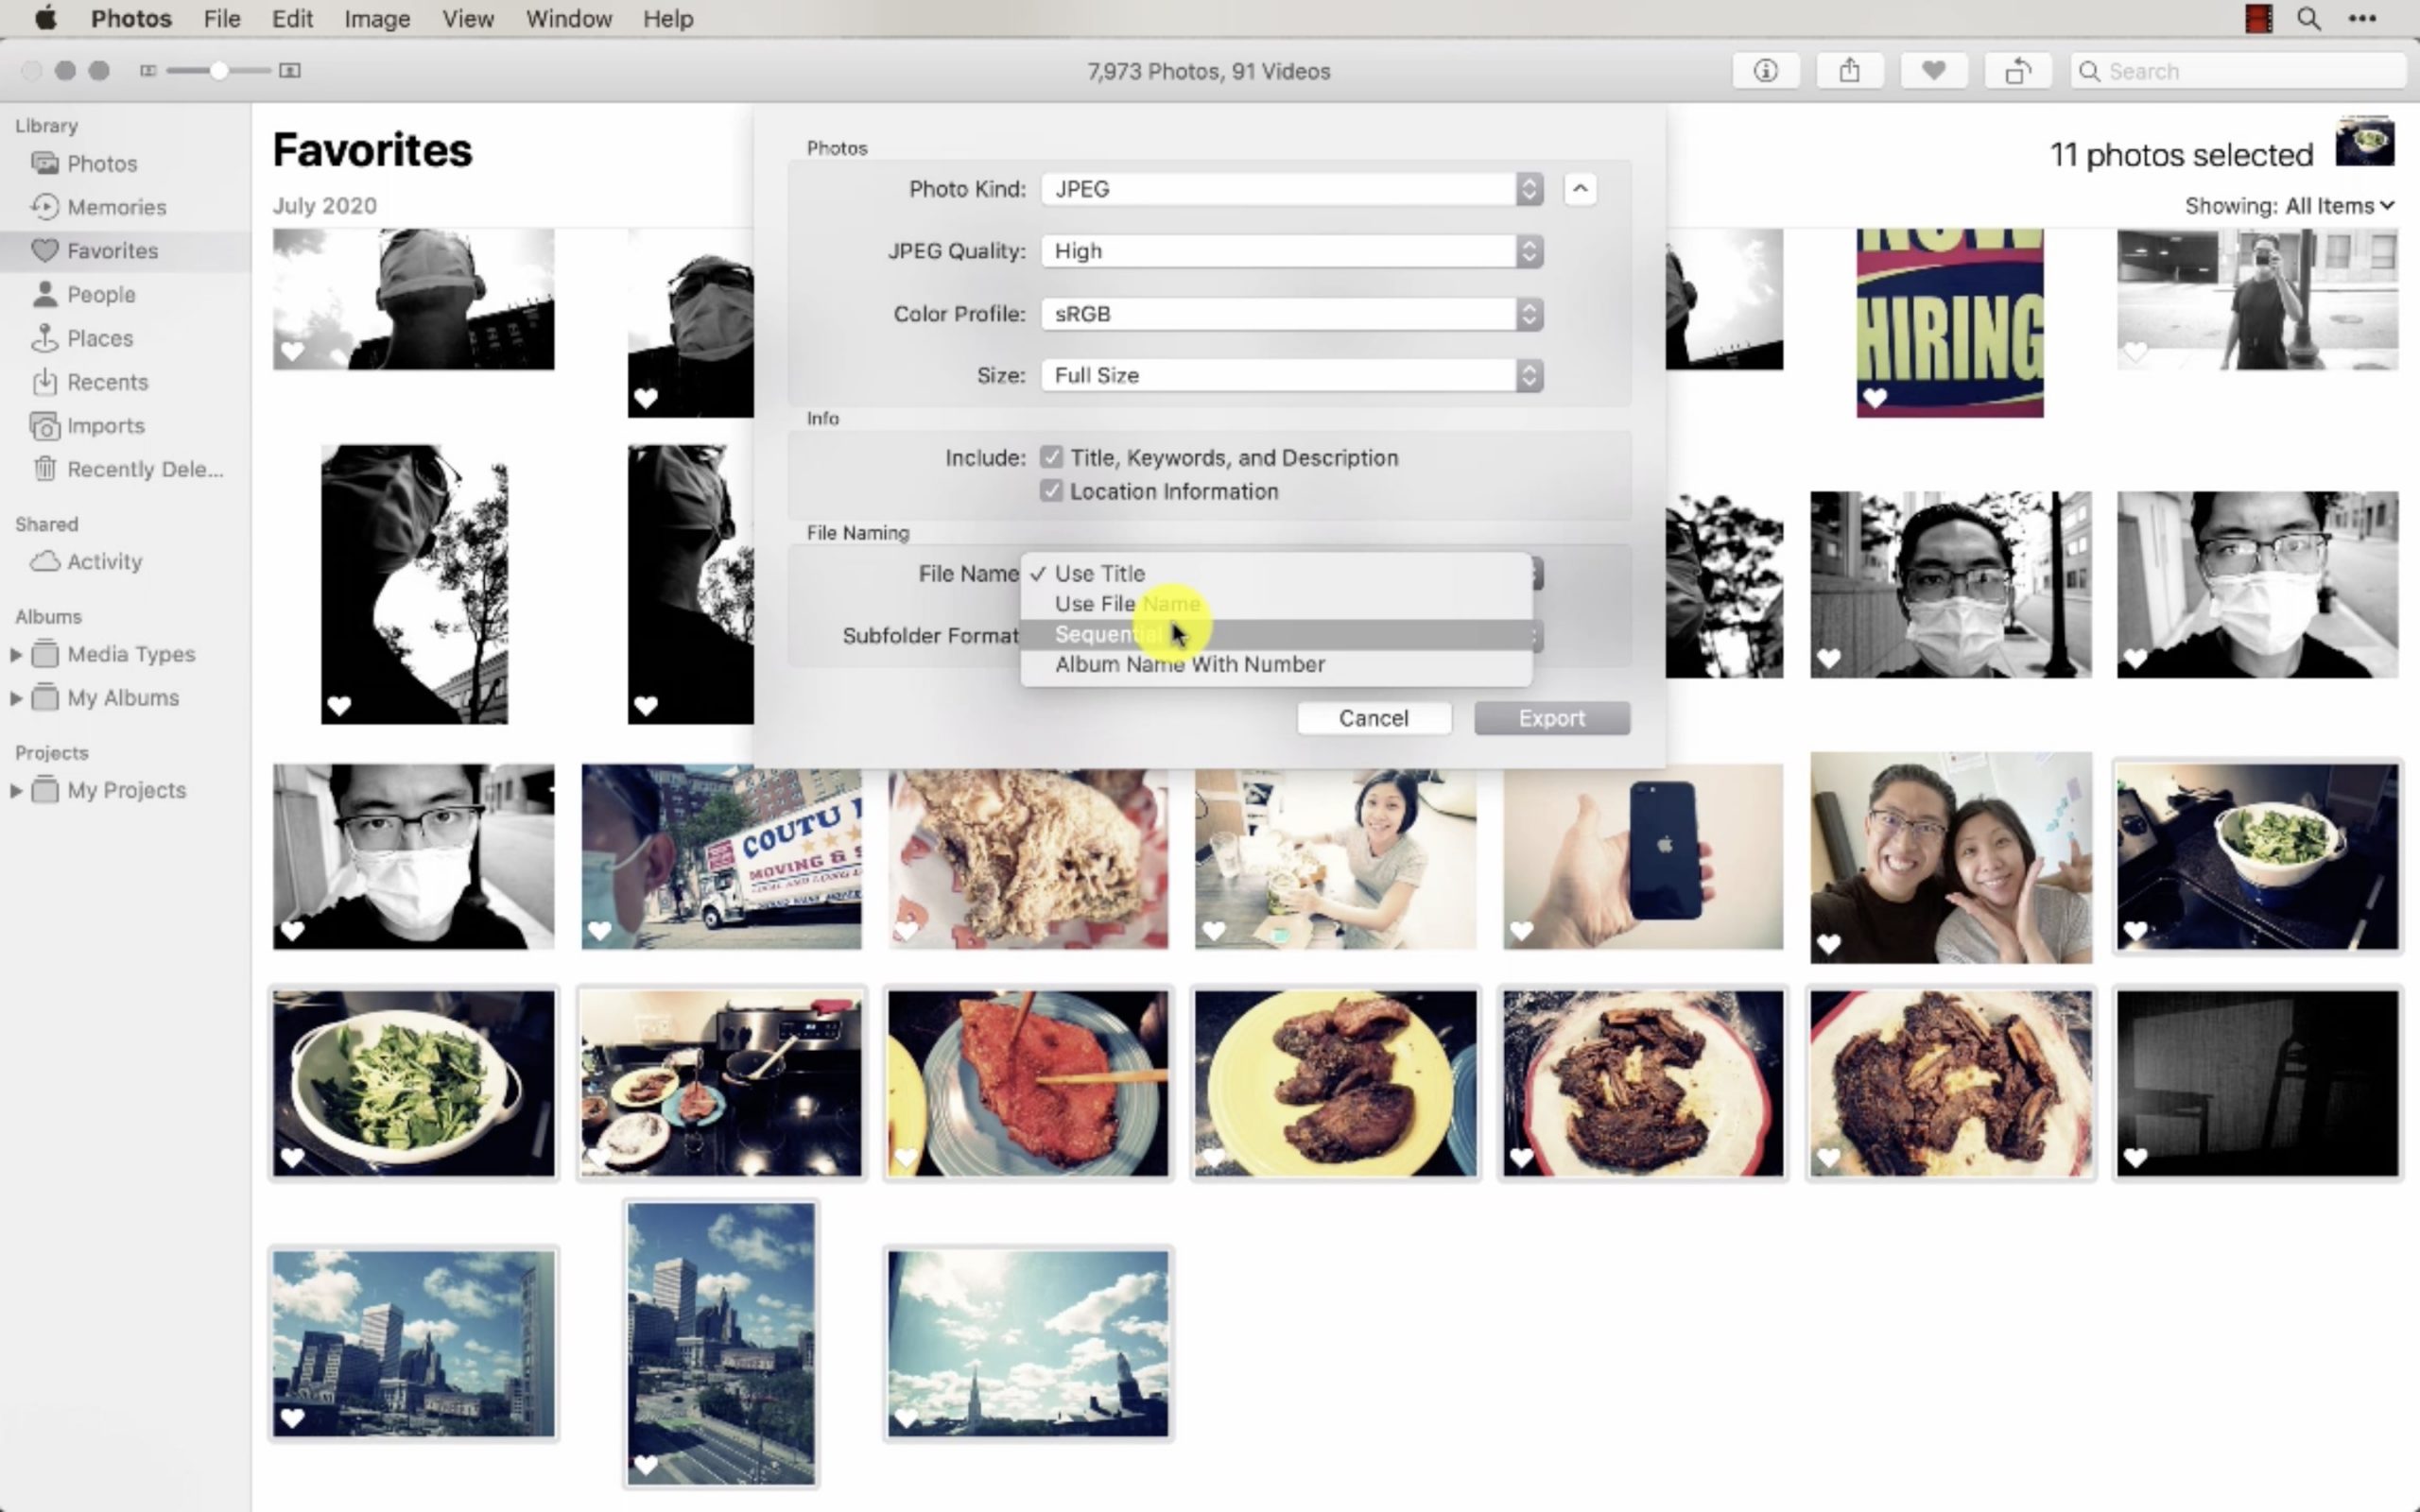The image size is (2420, 1512).
Task: Click the Export button
Action: pos(1551,718)
